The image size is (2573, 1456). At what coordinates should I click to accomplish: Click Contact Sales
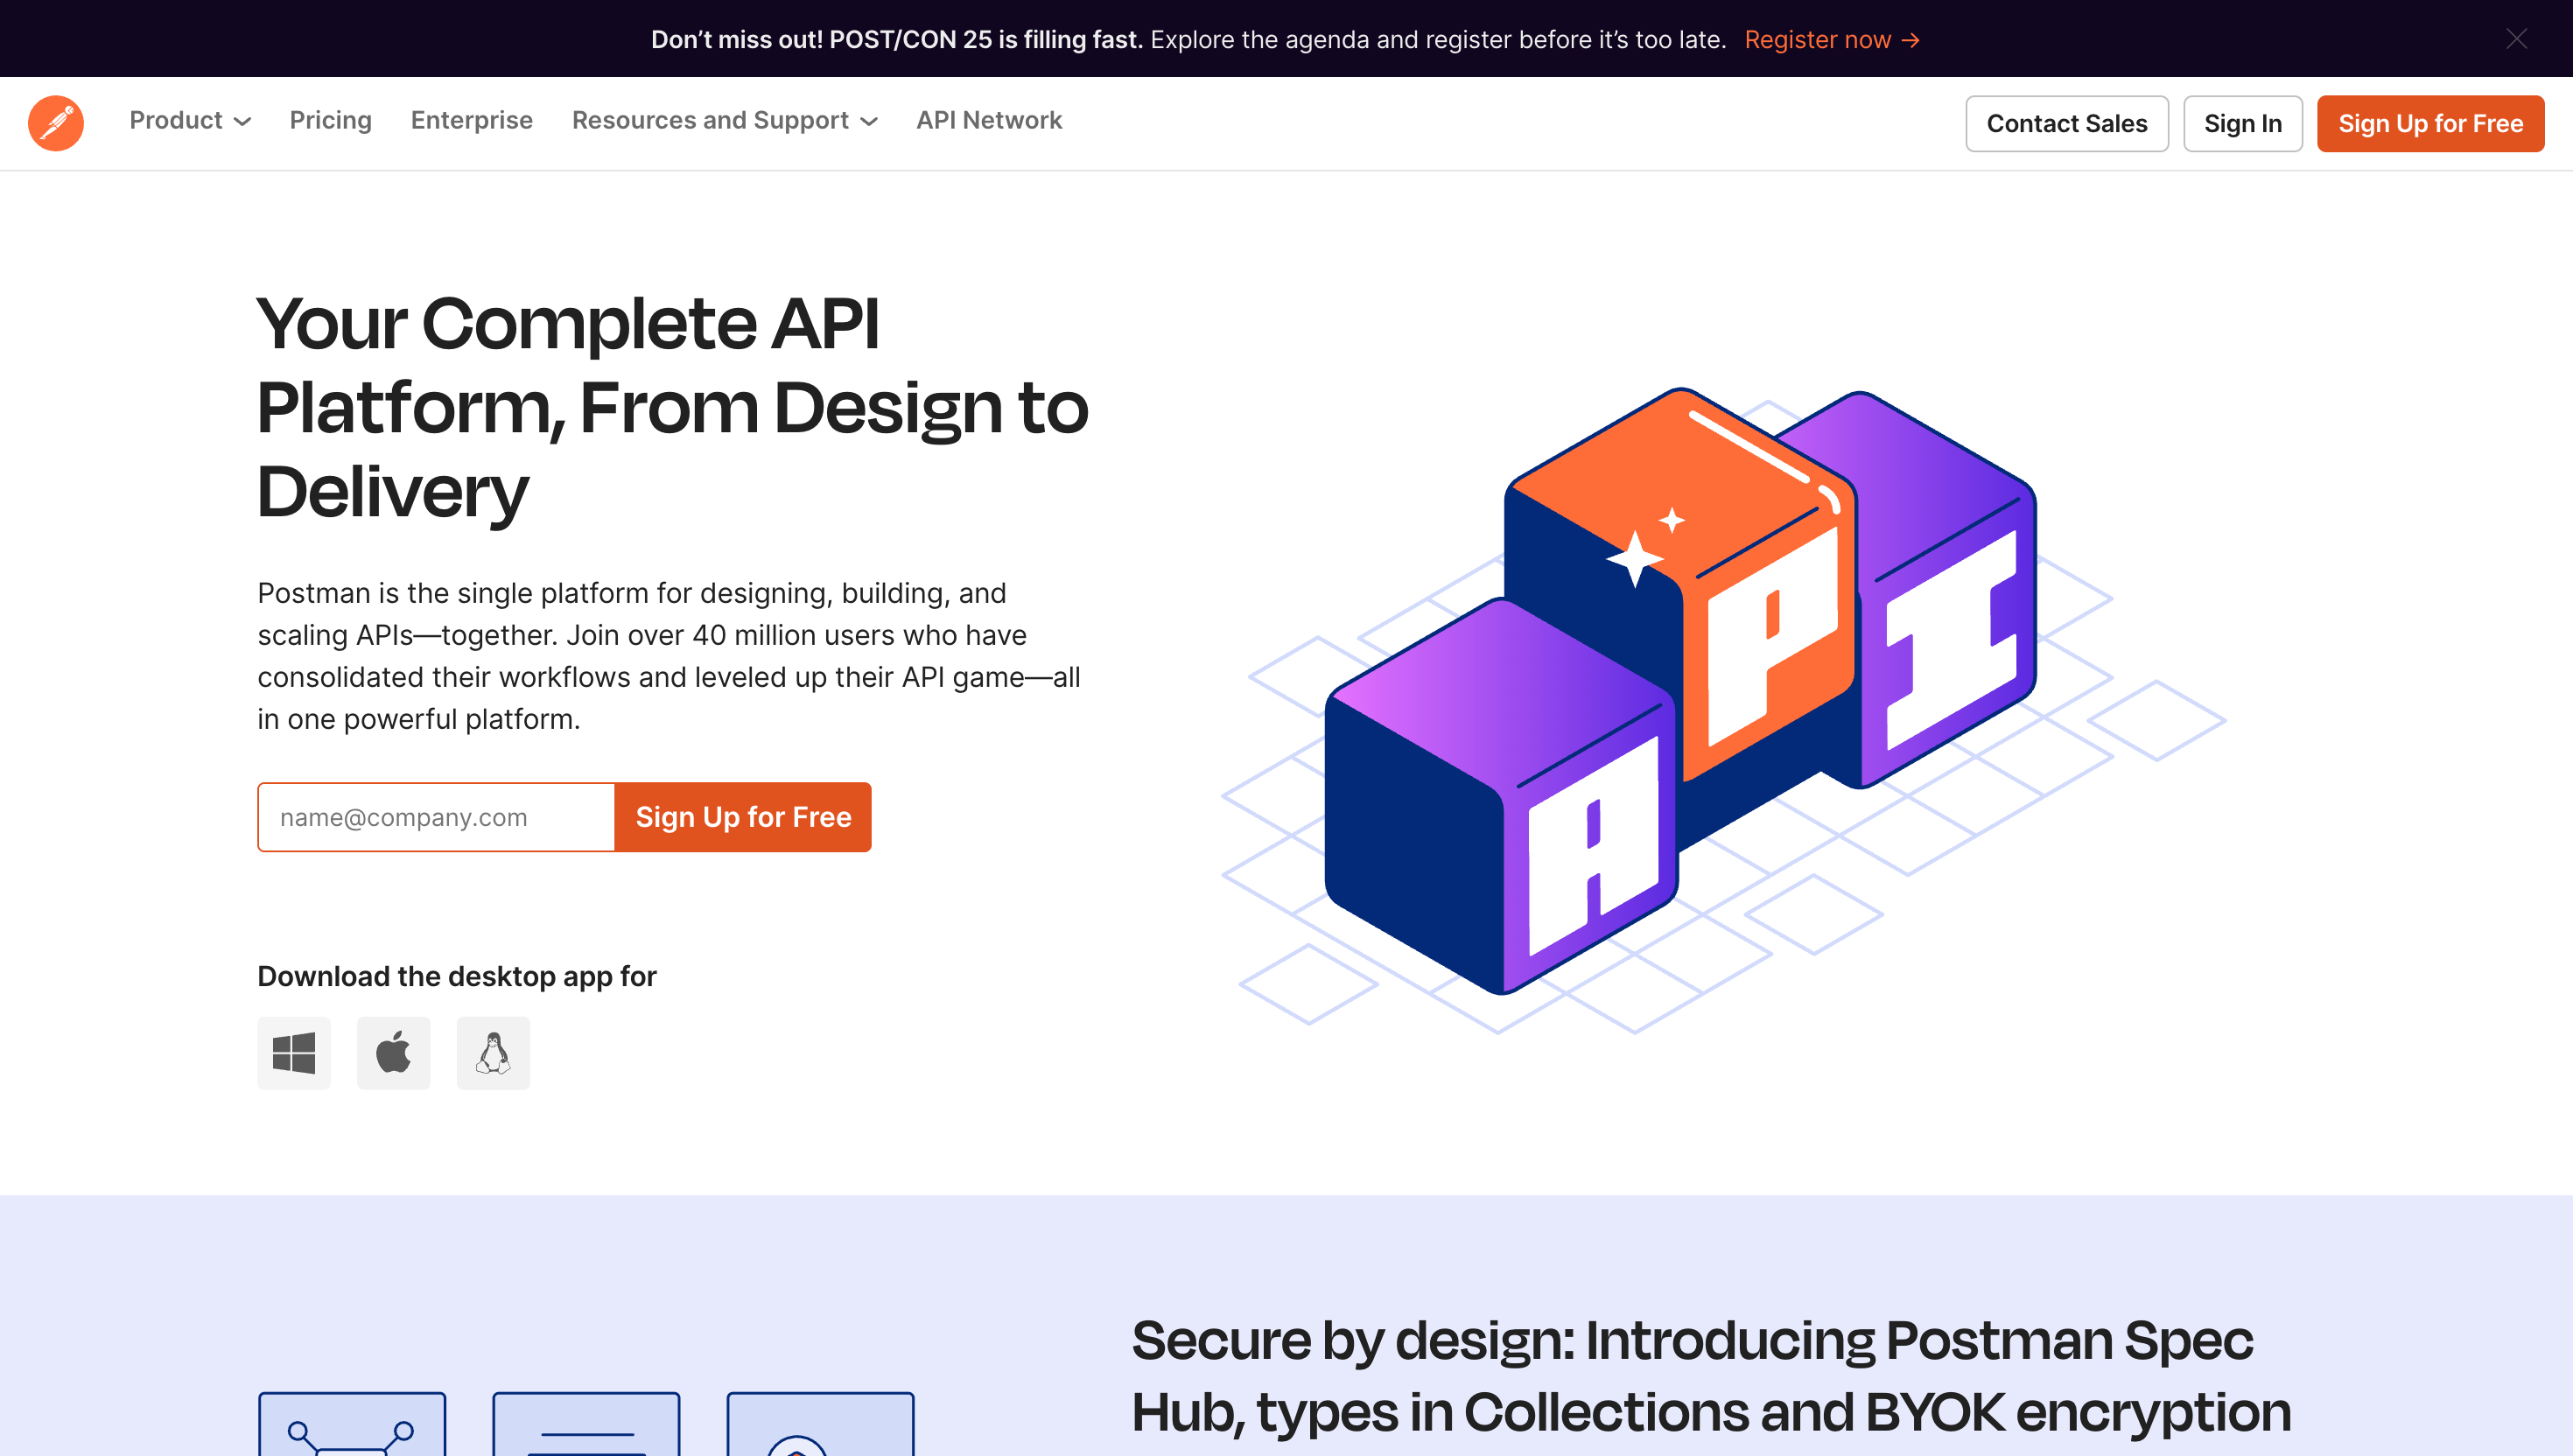2066,123
